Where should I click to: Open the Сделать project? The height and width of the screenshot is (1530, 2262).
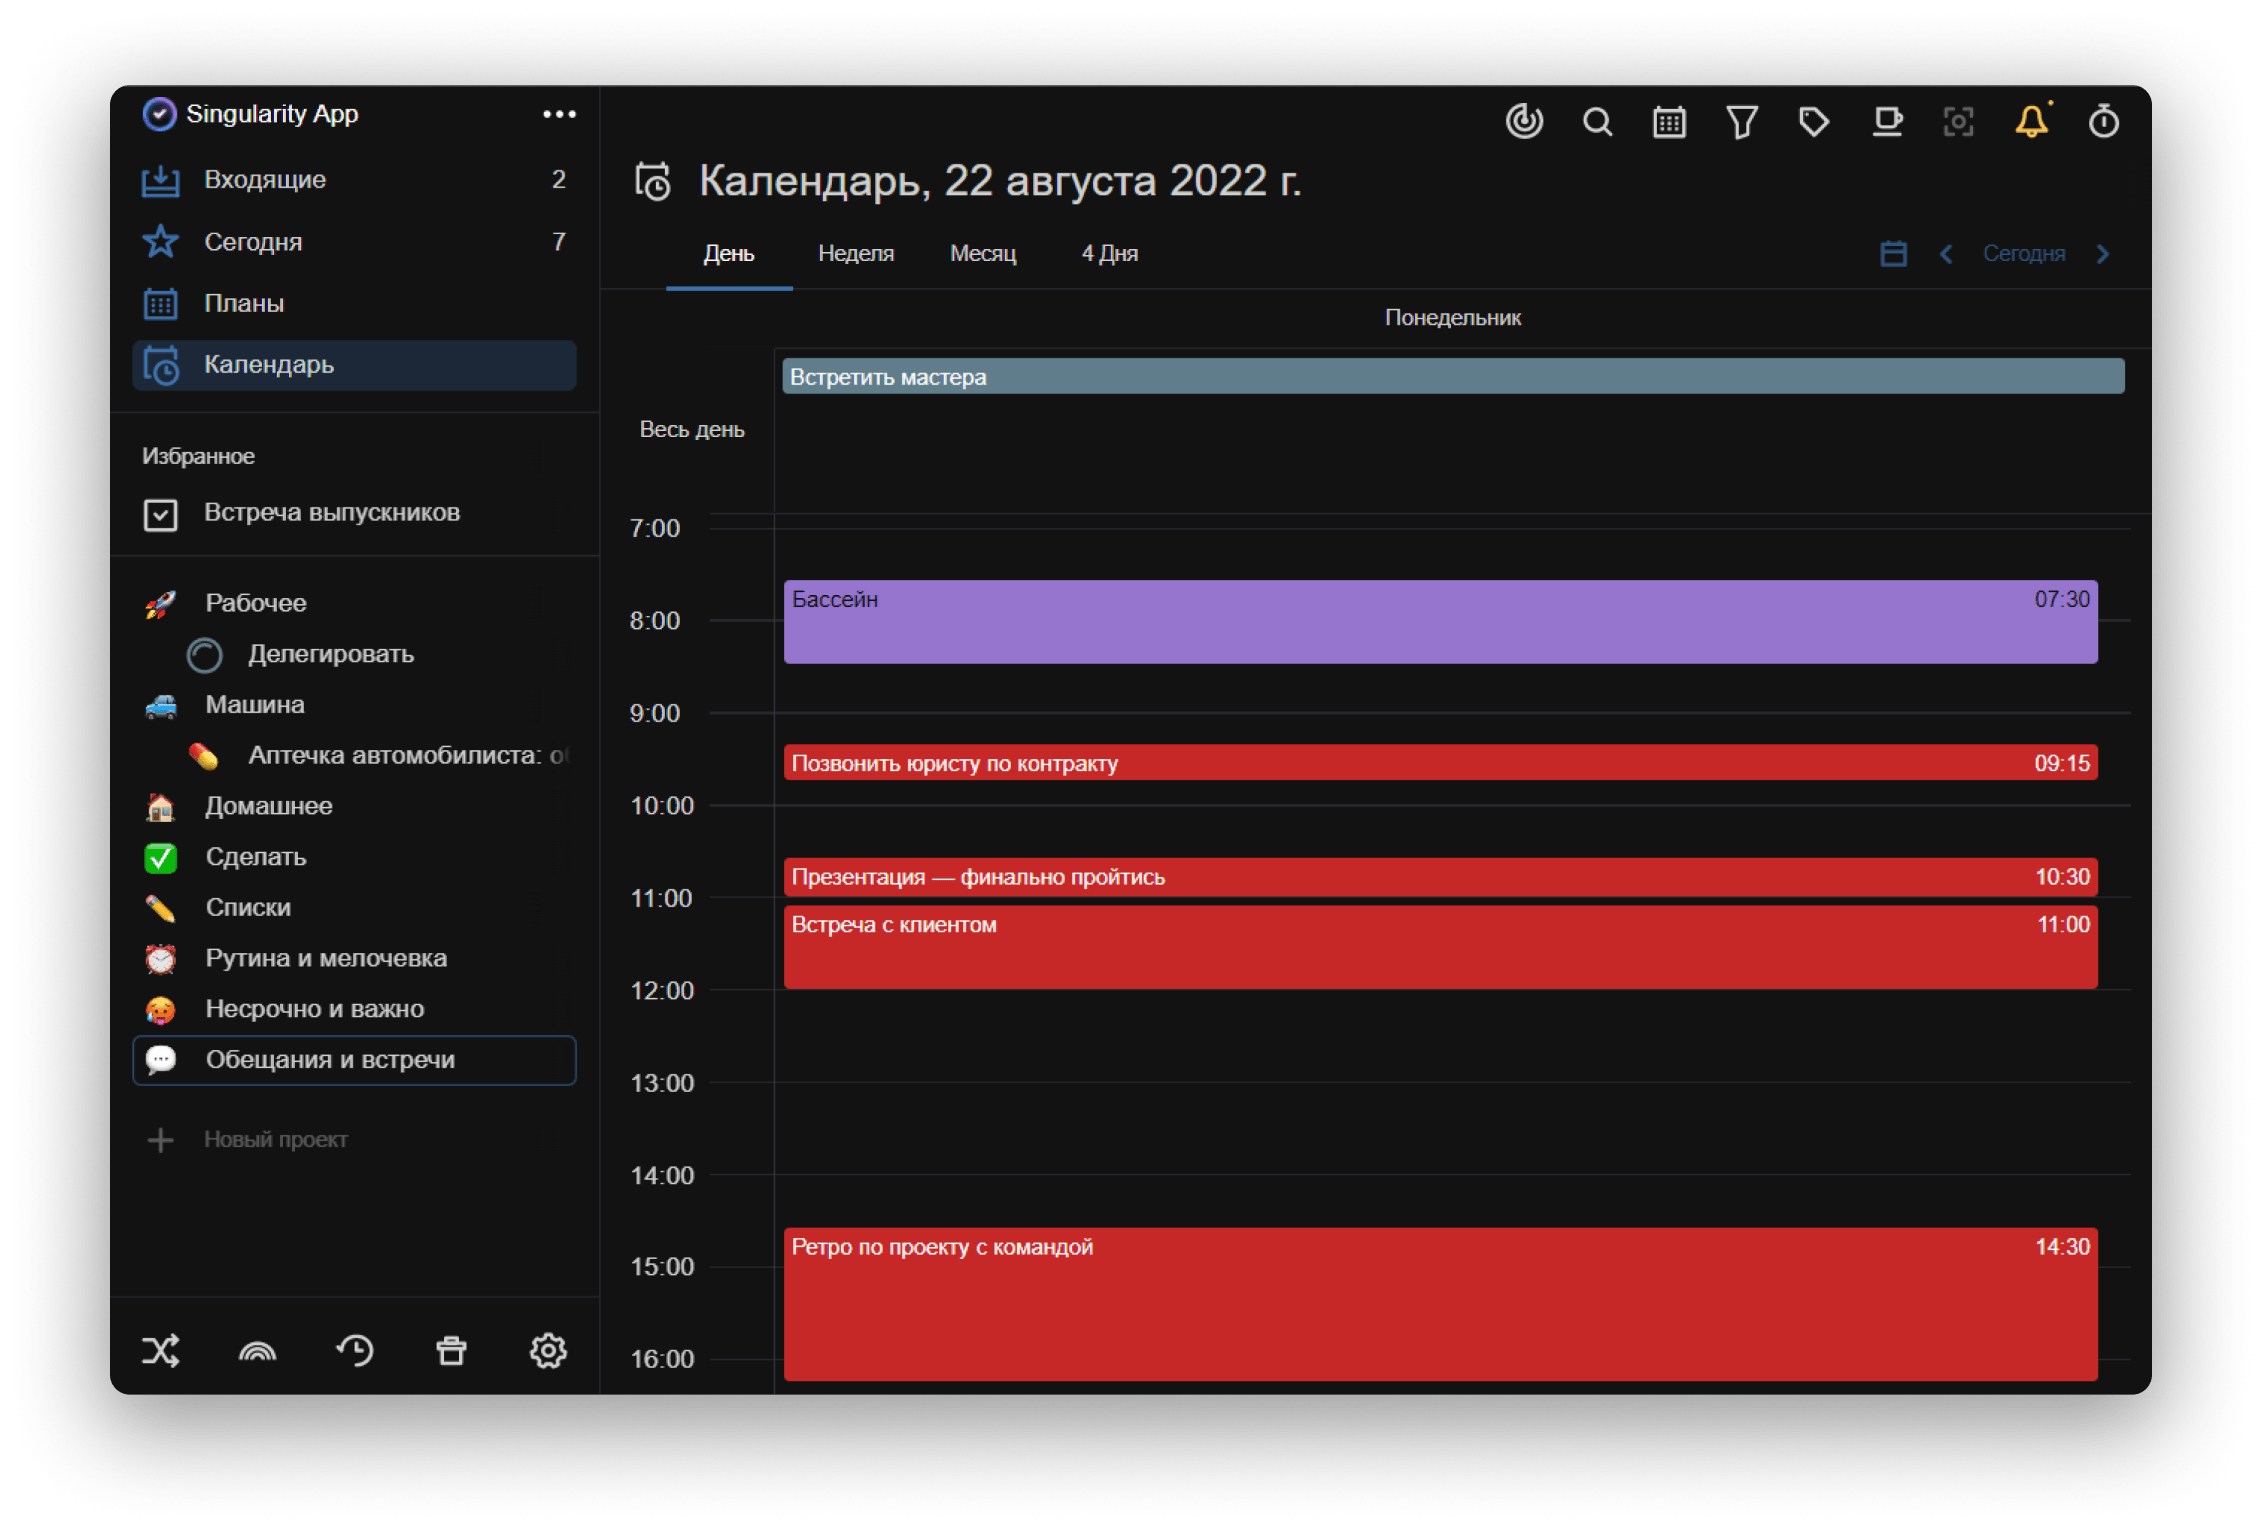tap(354, 857)
